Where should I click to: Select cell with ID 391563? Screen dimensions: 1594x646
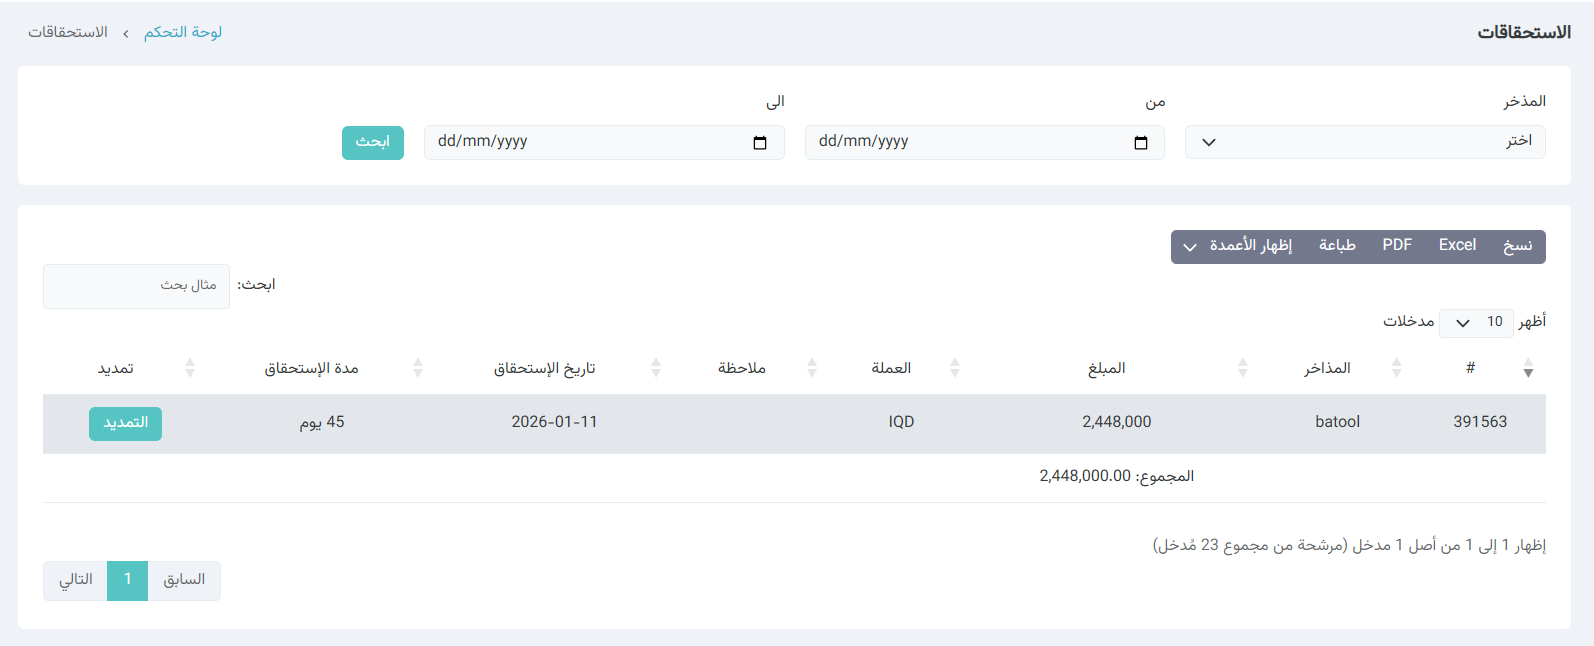1480,423
